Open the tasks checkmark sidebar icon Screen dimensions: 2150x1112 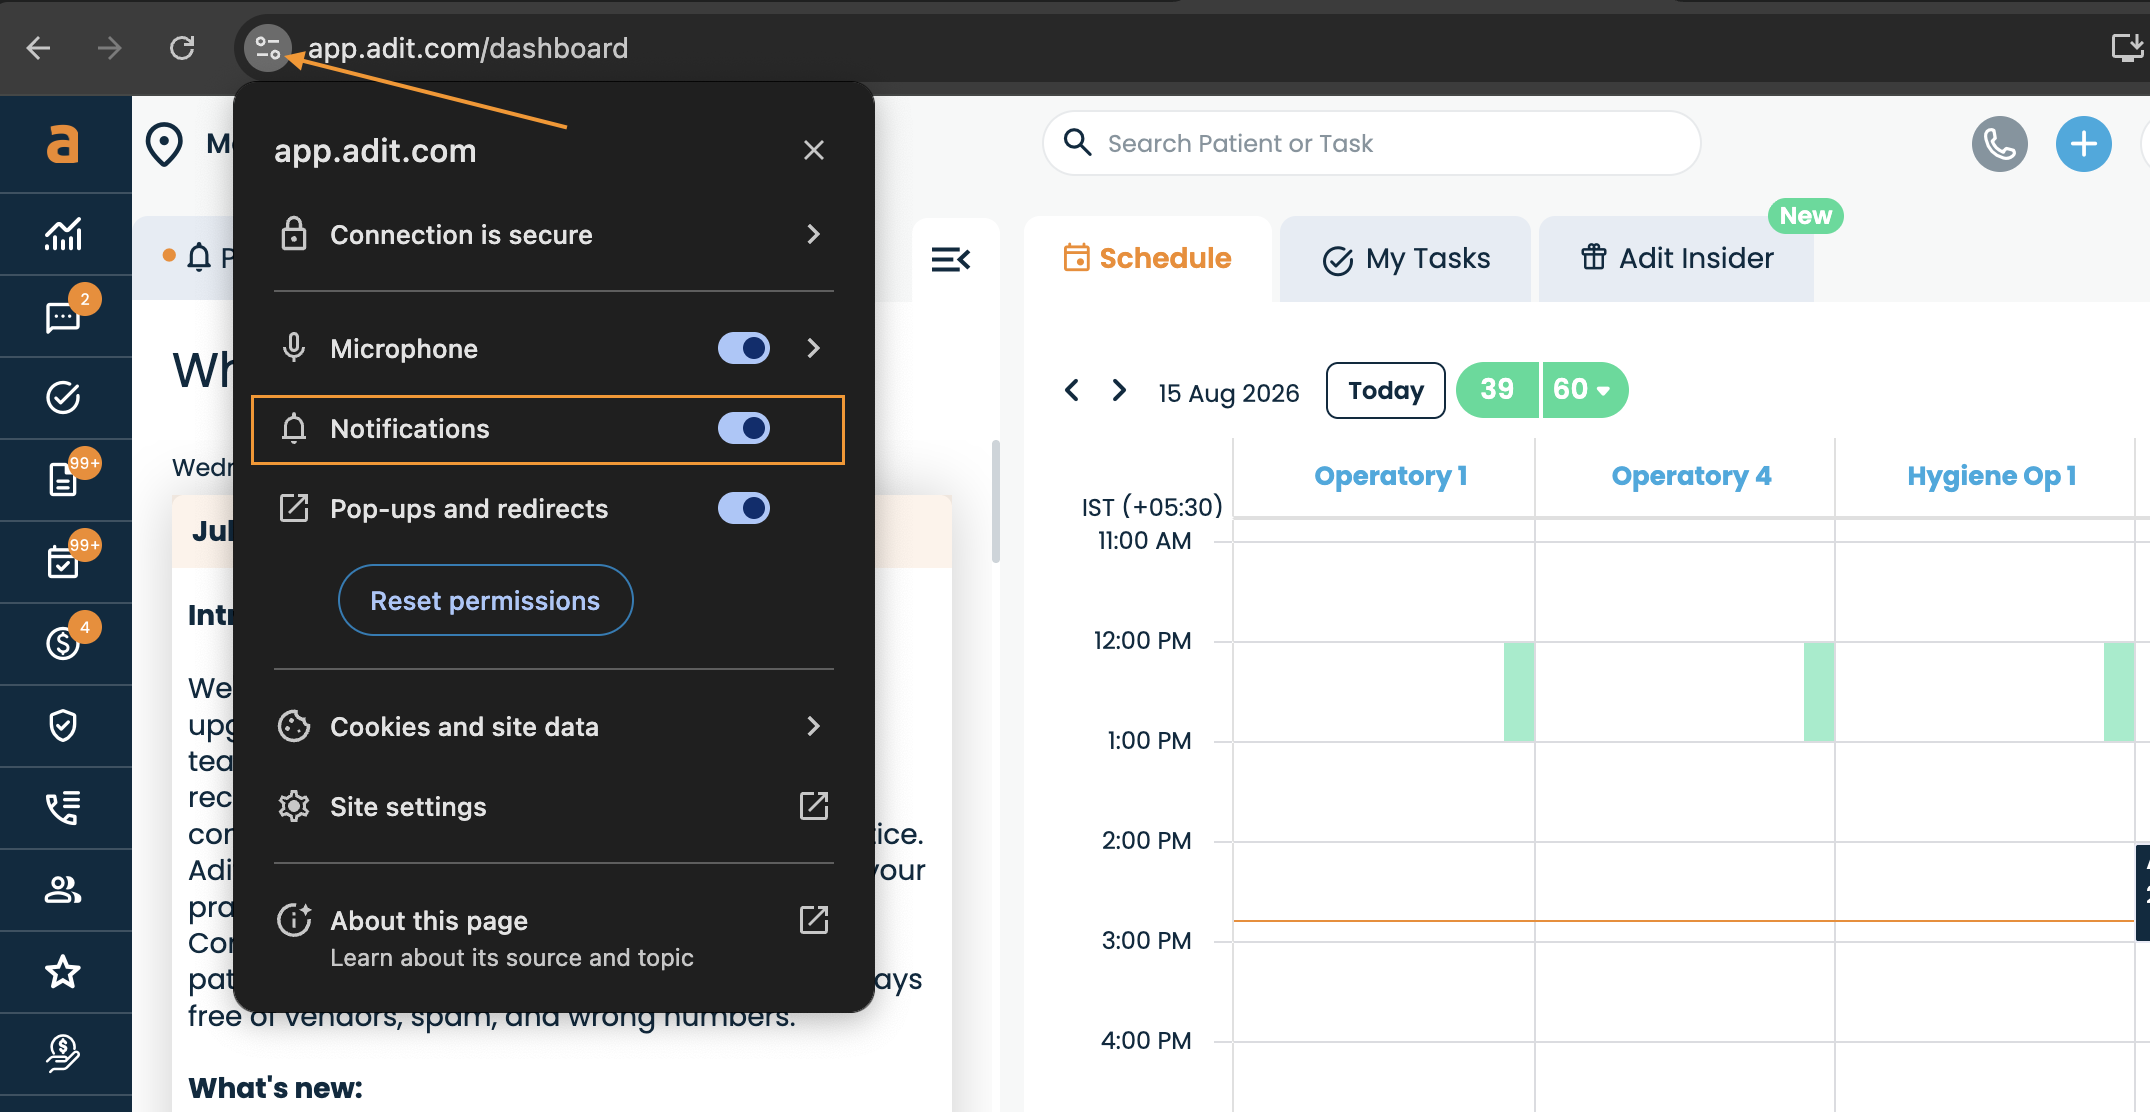point(63,398)
